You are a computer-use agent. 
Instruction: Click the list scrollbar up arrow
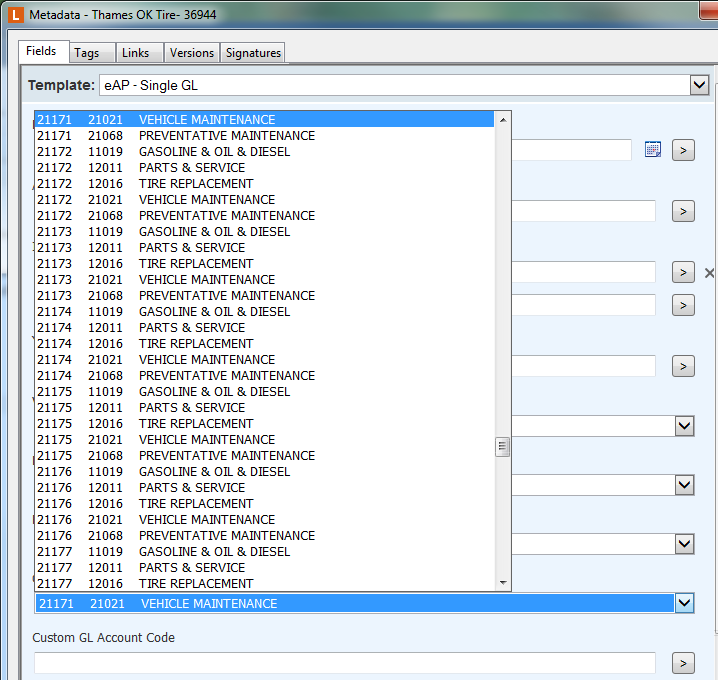tap(503, 120)
